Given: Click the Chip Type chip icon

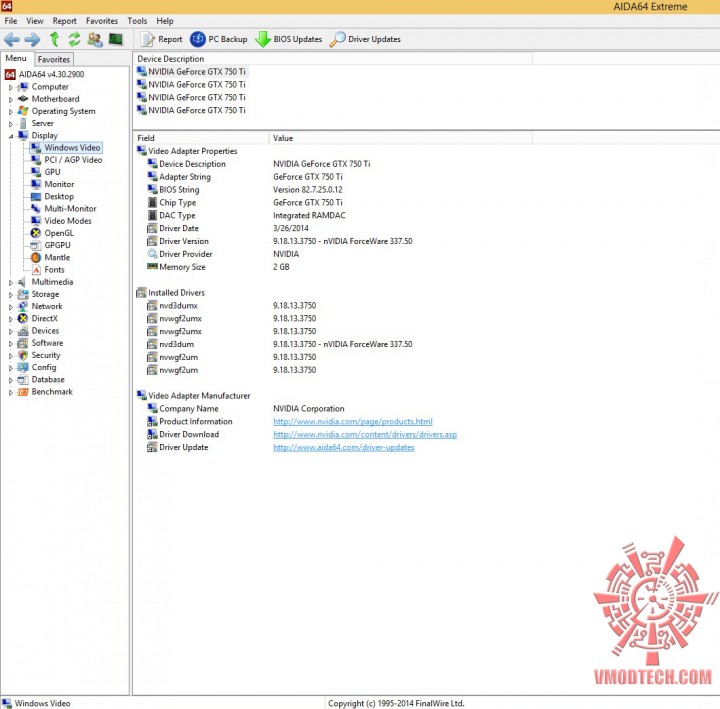Looking at the screenshot, I should [x=152, y=203].
